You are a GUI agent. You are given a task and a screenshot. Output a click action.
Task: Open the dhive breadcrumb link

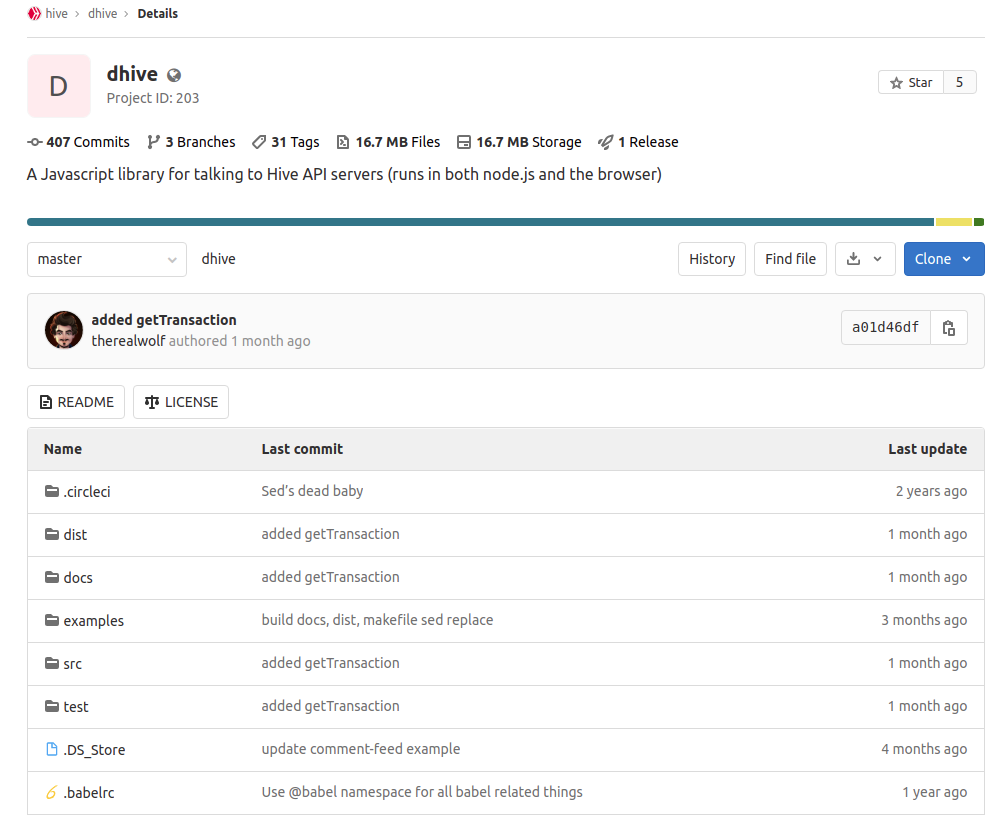pos(102,13)
